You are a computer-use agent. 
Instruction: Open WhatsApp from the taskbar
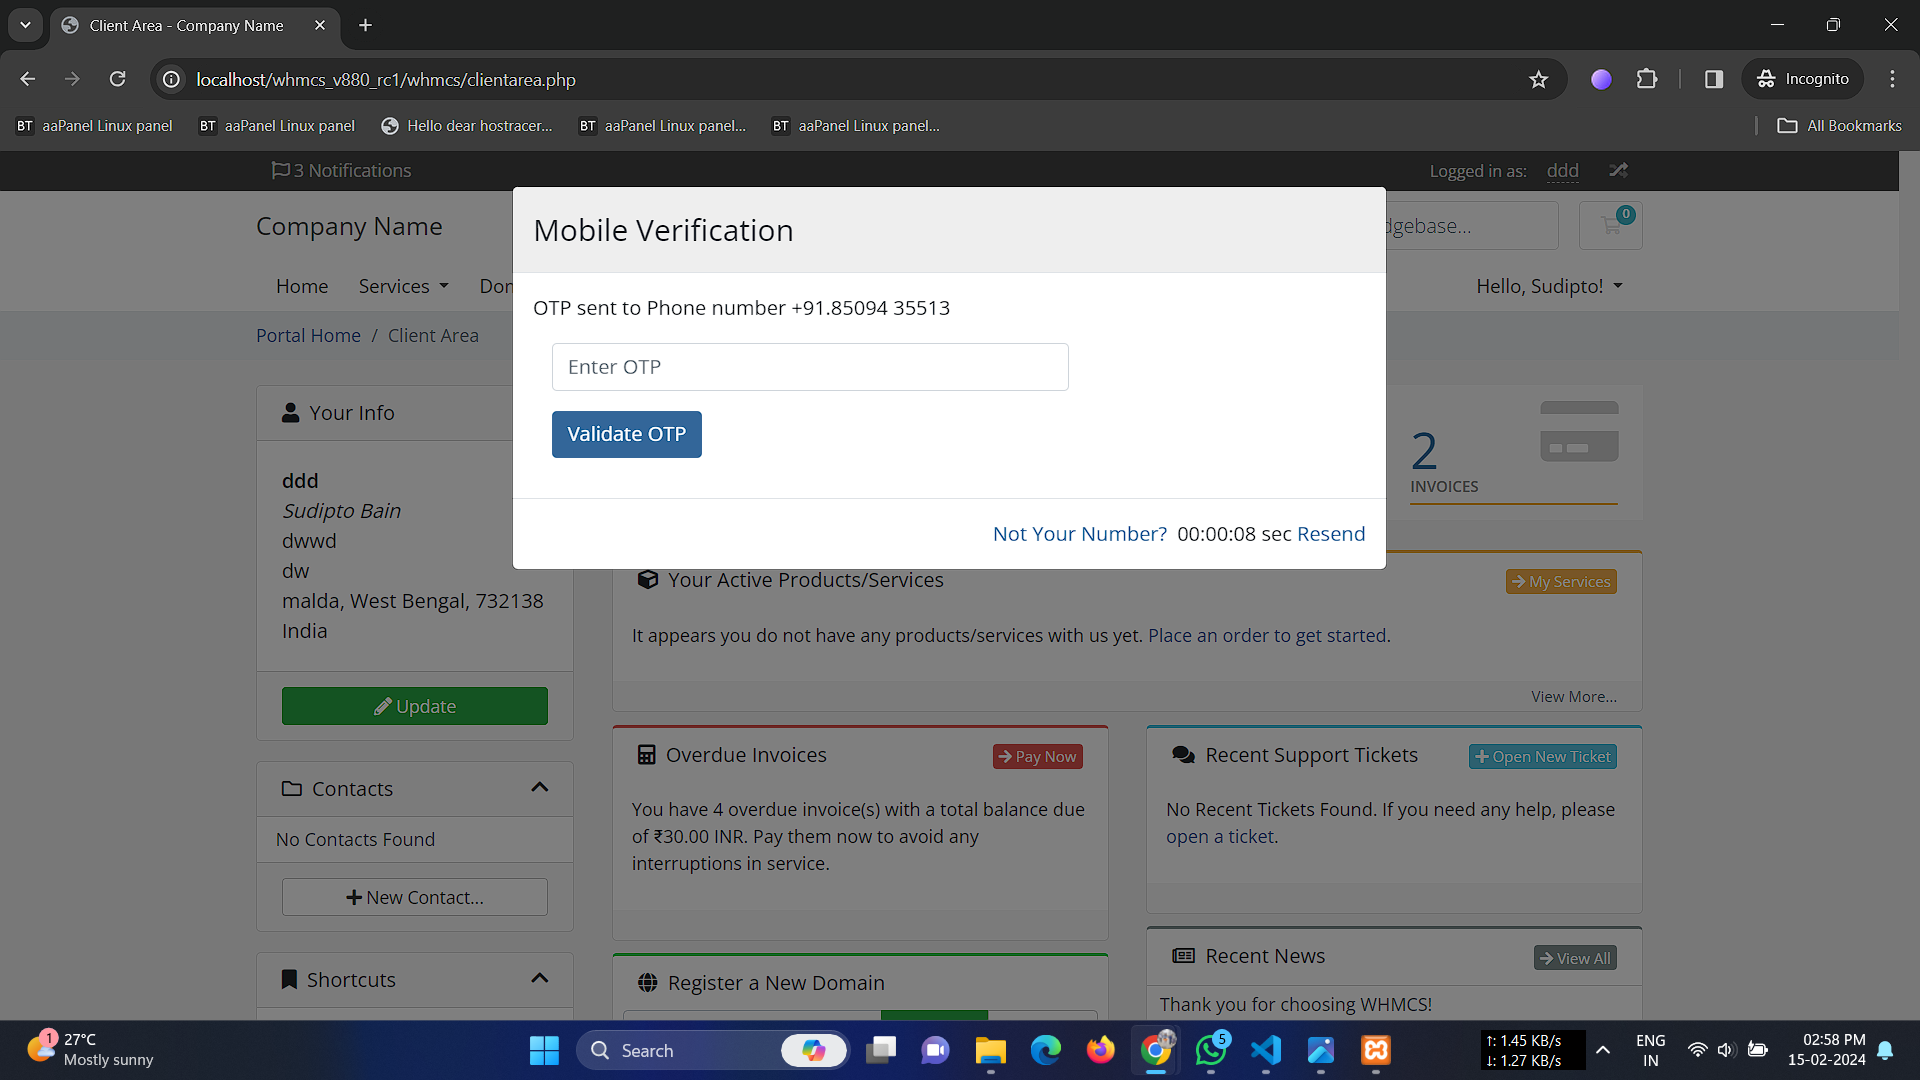pyautogui.click(x=1211, y=1050)
